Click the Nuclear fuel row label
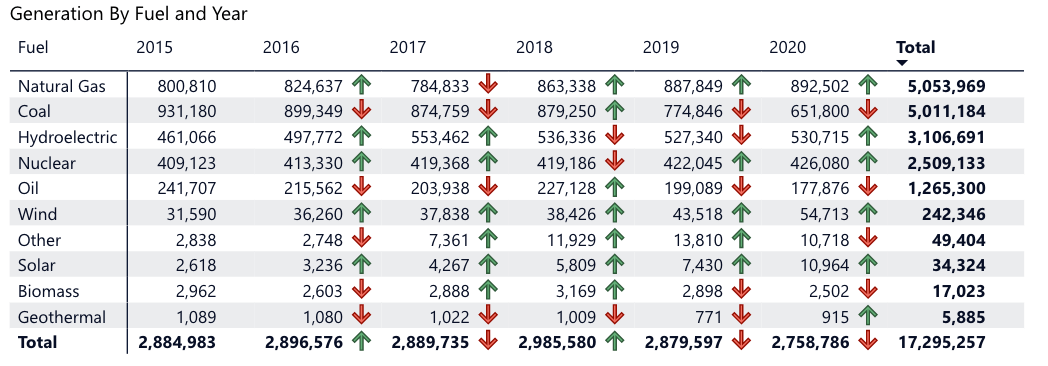1048x366 pixels. (x=47, y=163)
